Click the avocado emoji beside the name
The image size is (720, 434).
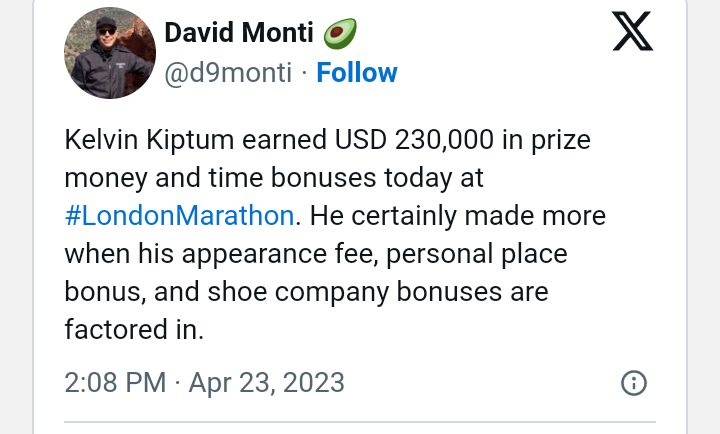340,33
